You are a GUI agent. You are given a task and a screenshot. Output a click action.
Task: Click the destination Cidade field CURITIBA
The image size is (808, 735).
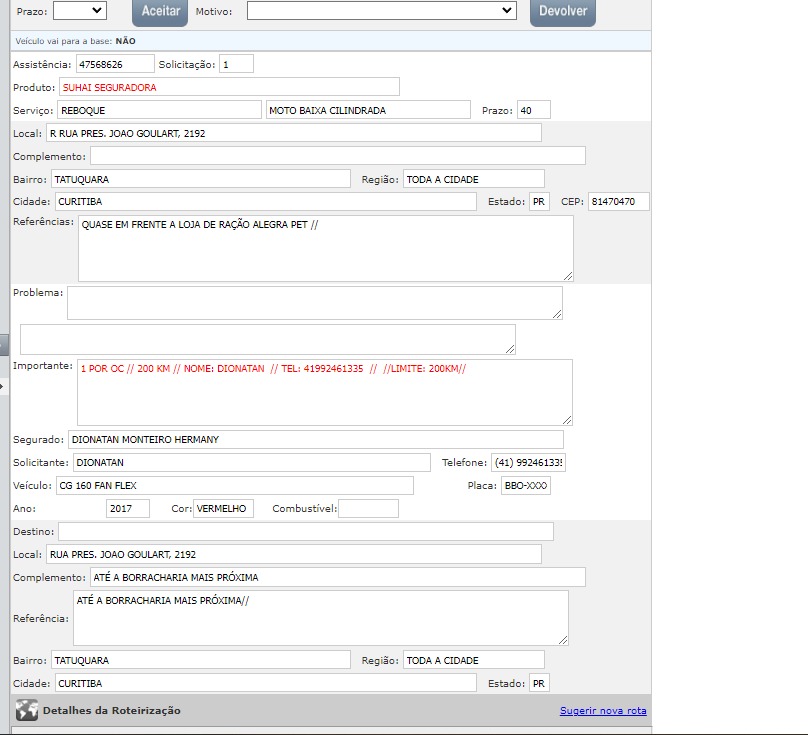[x=265, y=683]
